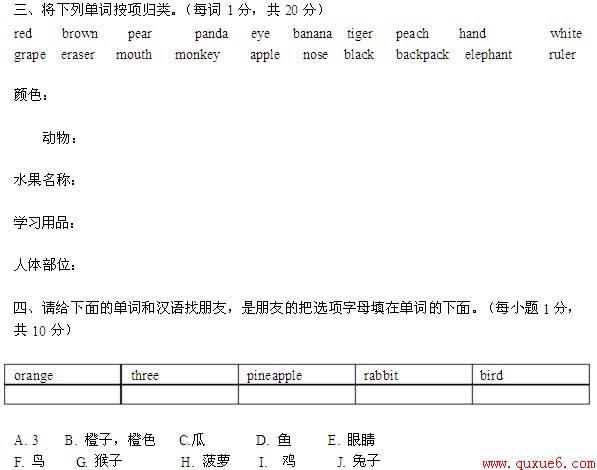Screen dimensions: 597x470
Task: Open the www.quxue6.com watermark link
Action: [539, 464]
